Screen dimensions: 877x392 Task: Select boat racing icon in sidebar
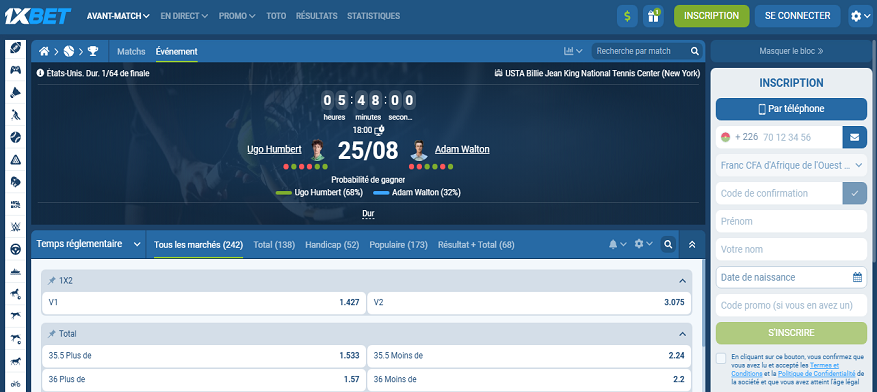pyautogui.click(x=16, y=272)
